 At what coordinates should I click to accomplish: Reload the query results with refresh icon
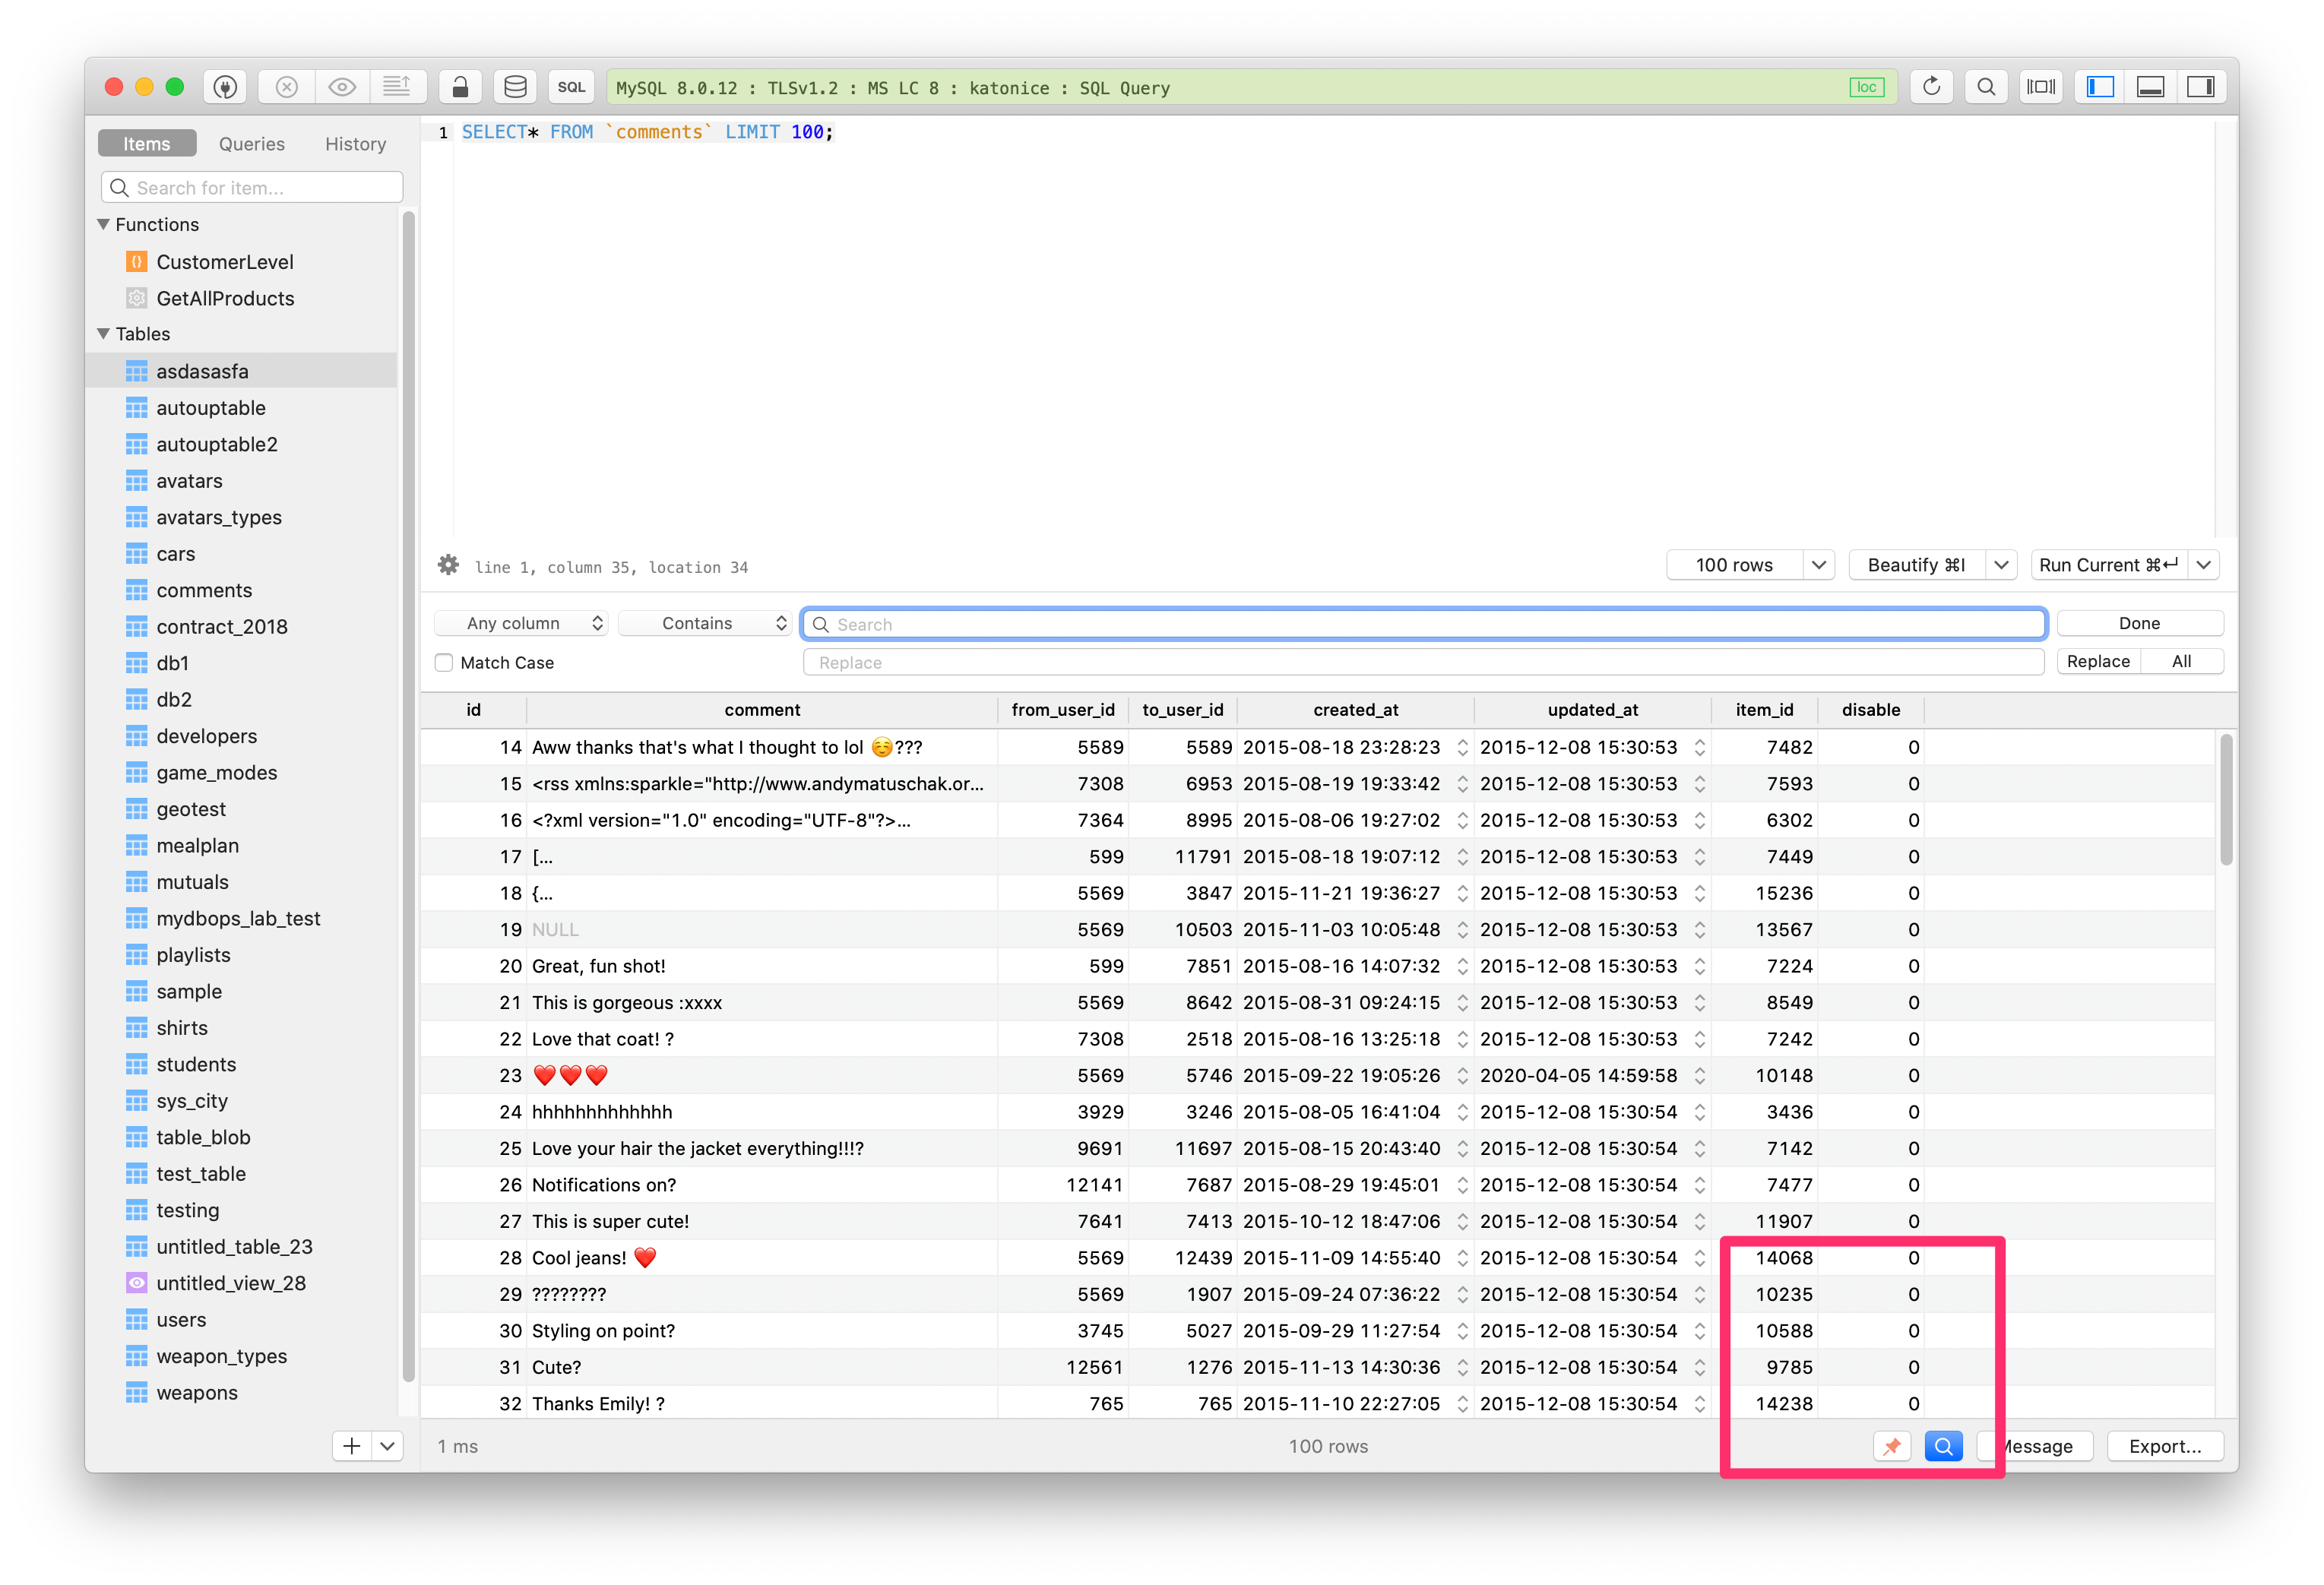click(1931, 87)
